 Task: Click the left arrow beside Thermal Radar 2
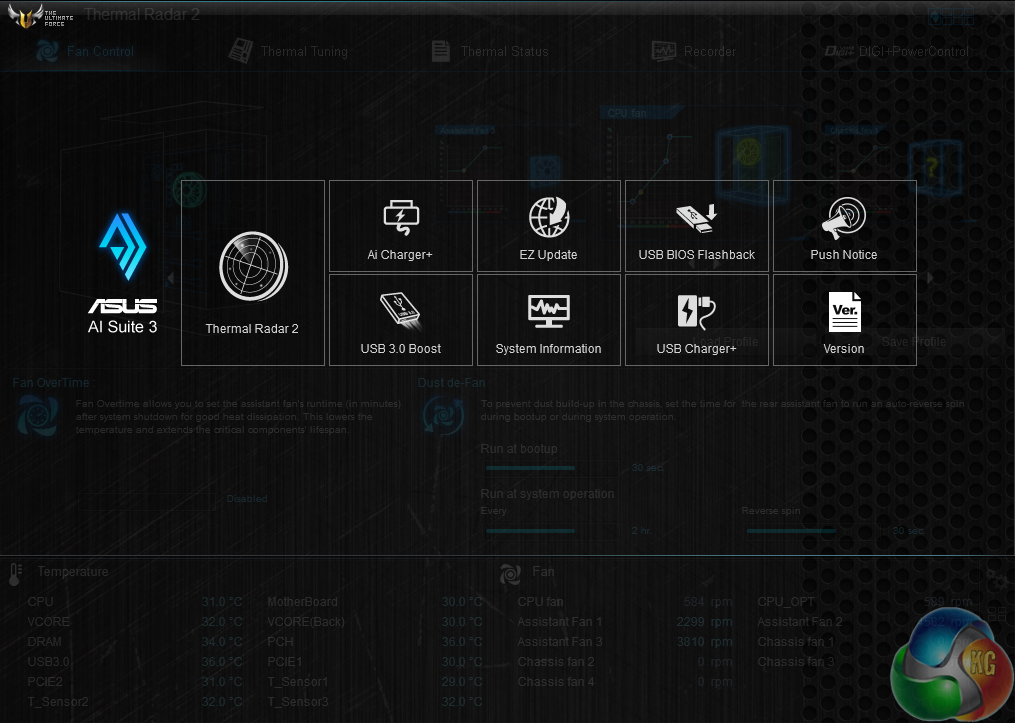pos(170,278)
